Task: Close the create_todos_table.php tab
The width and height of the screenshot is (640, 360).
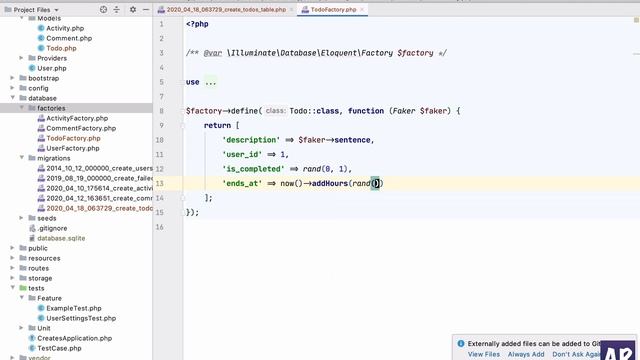Action: [x=291, y=9]
